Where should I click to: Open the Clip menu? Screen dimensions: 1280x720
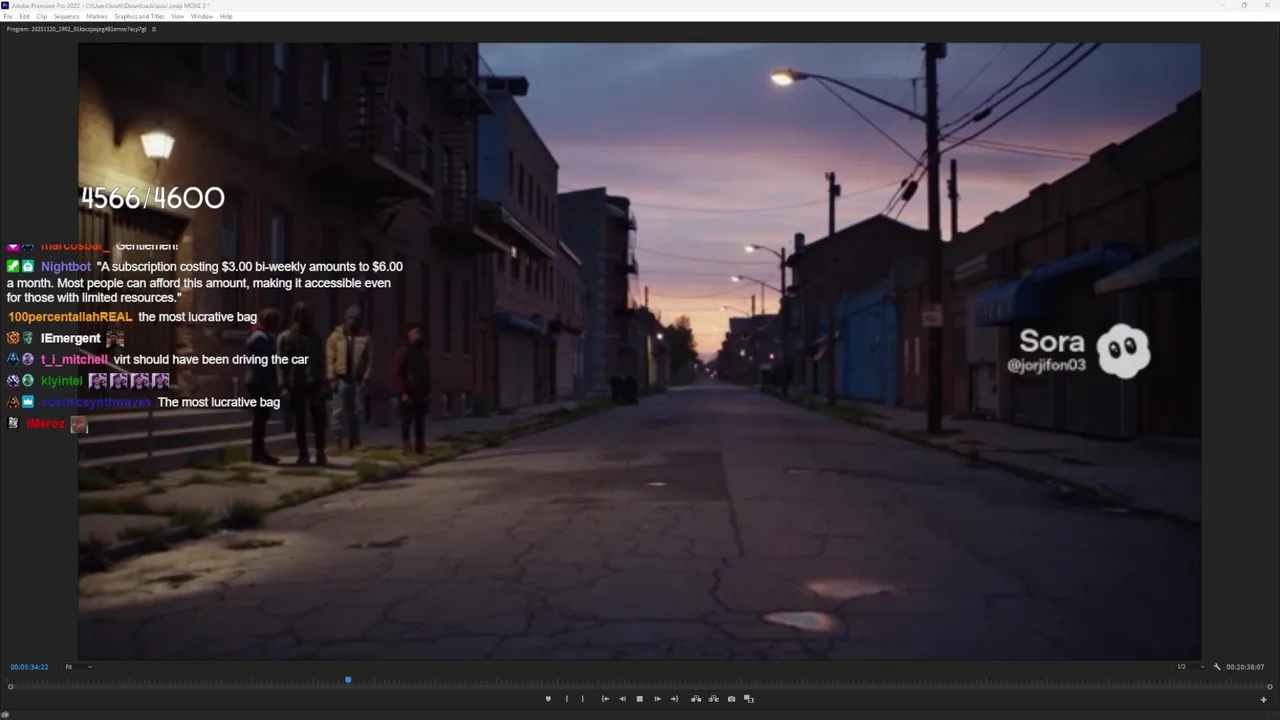[42, 16]
